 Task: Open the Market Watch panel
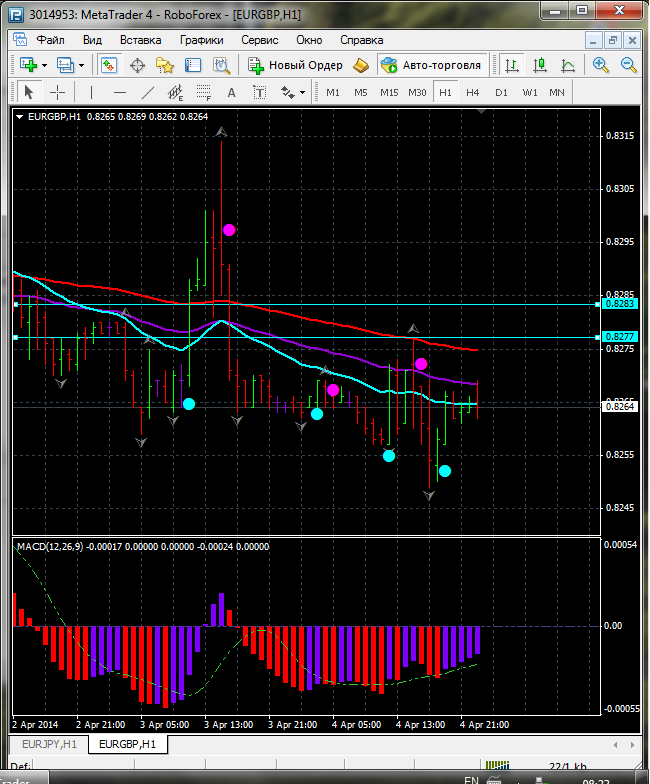[108, 65]
